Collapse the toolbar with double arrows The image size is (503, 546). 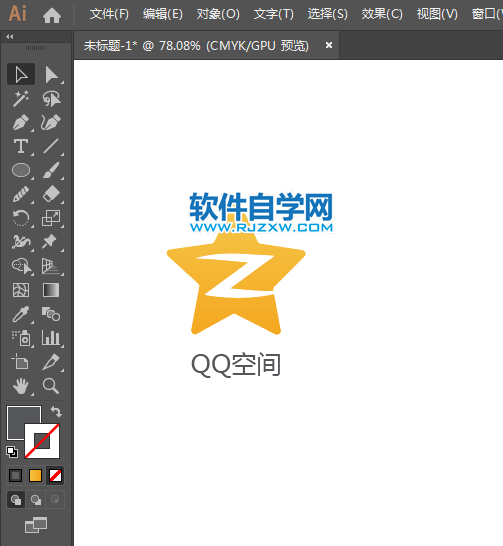click(x=10, y=37)
